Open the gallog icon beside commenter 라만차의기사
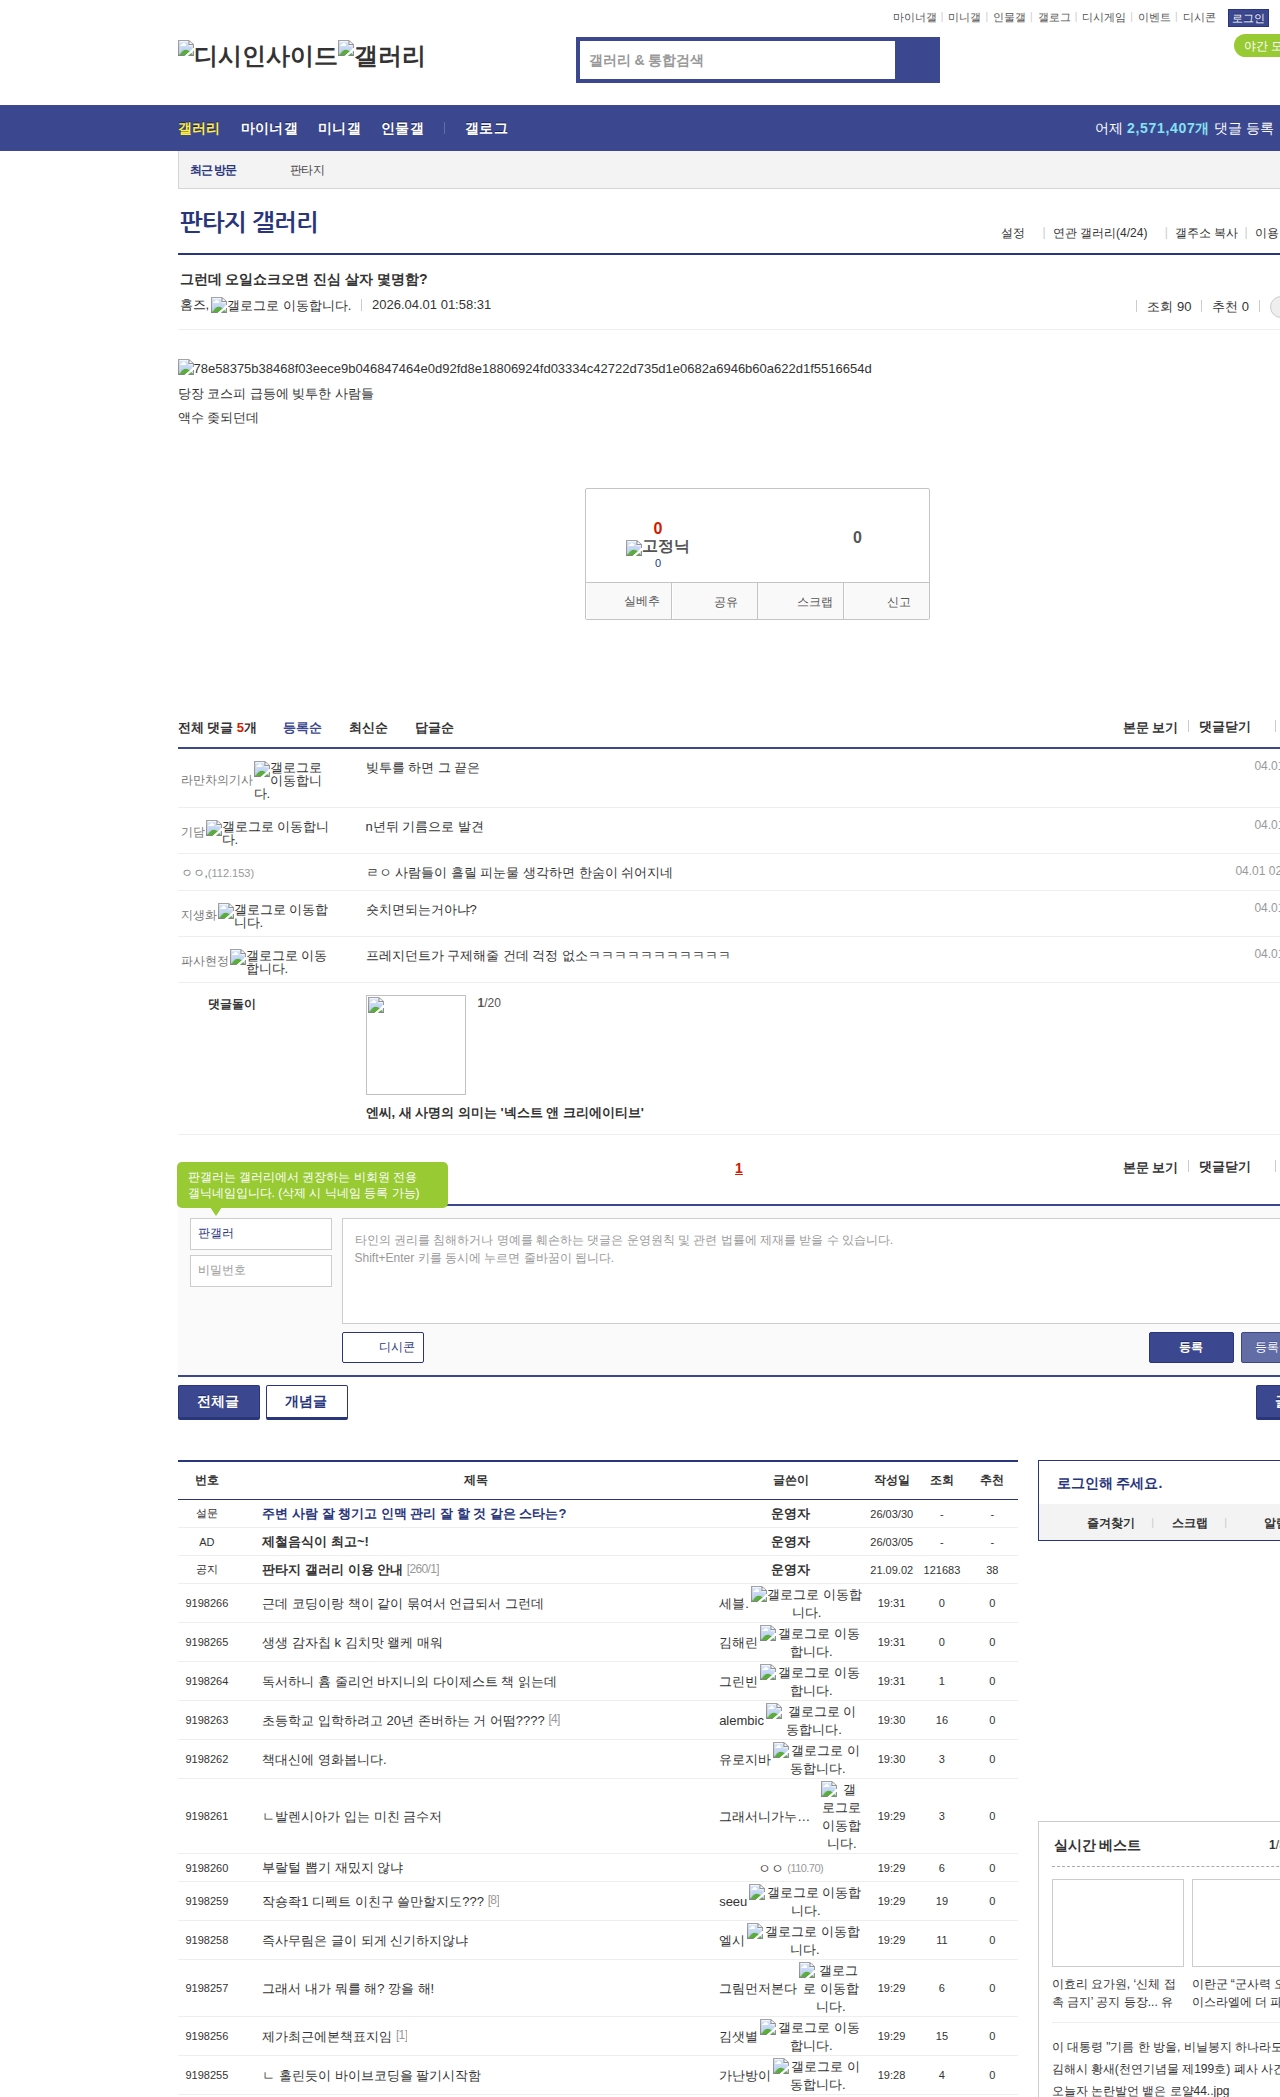The width and height of the screenshot is (1280, 2097). pos(262,769)
